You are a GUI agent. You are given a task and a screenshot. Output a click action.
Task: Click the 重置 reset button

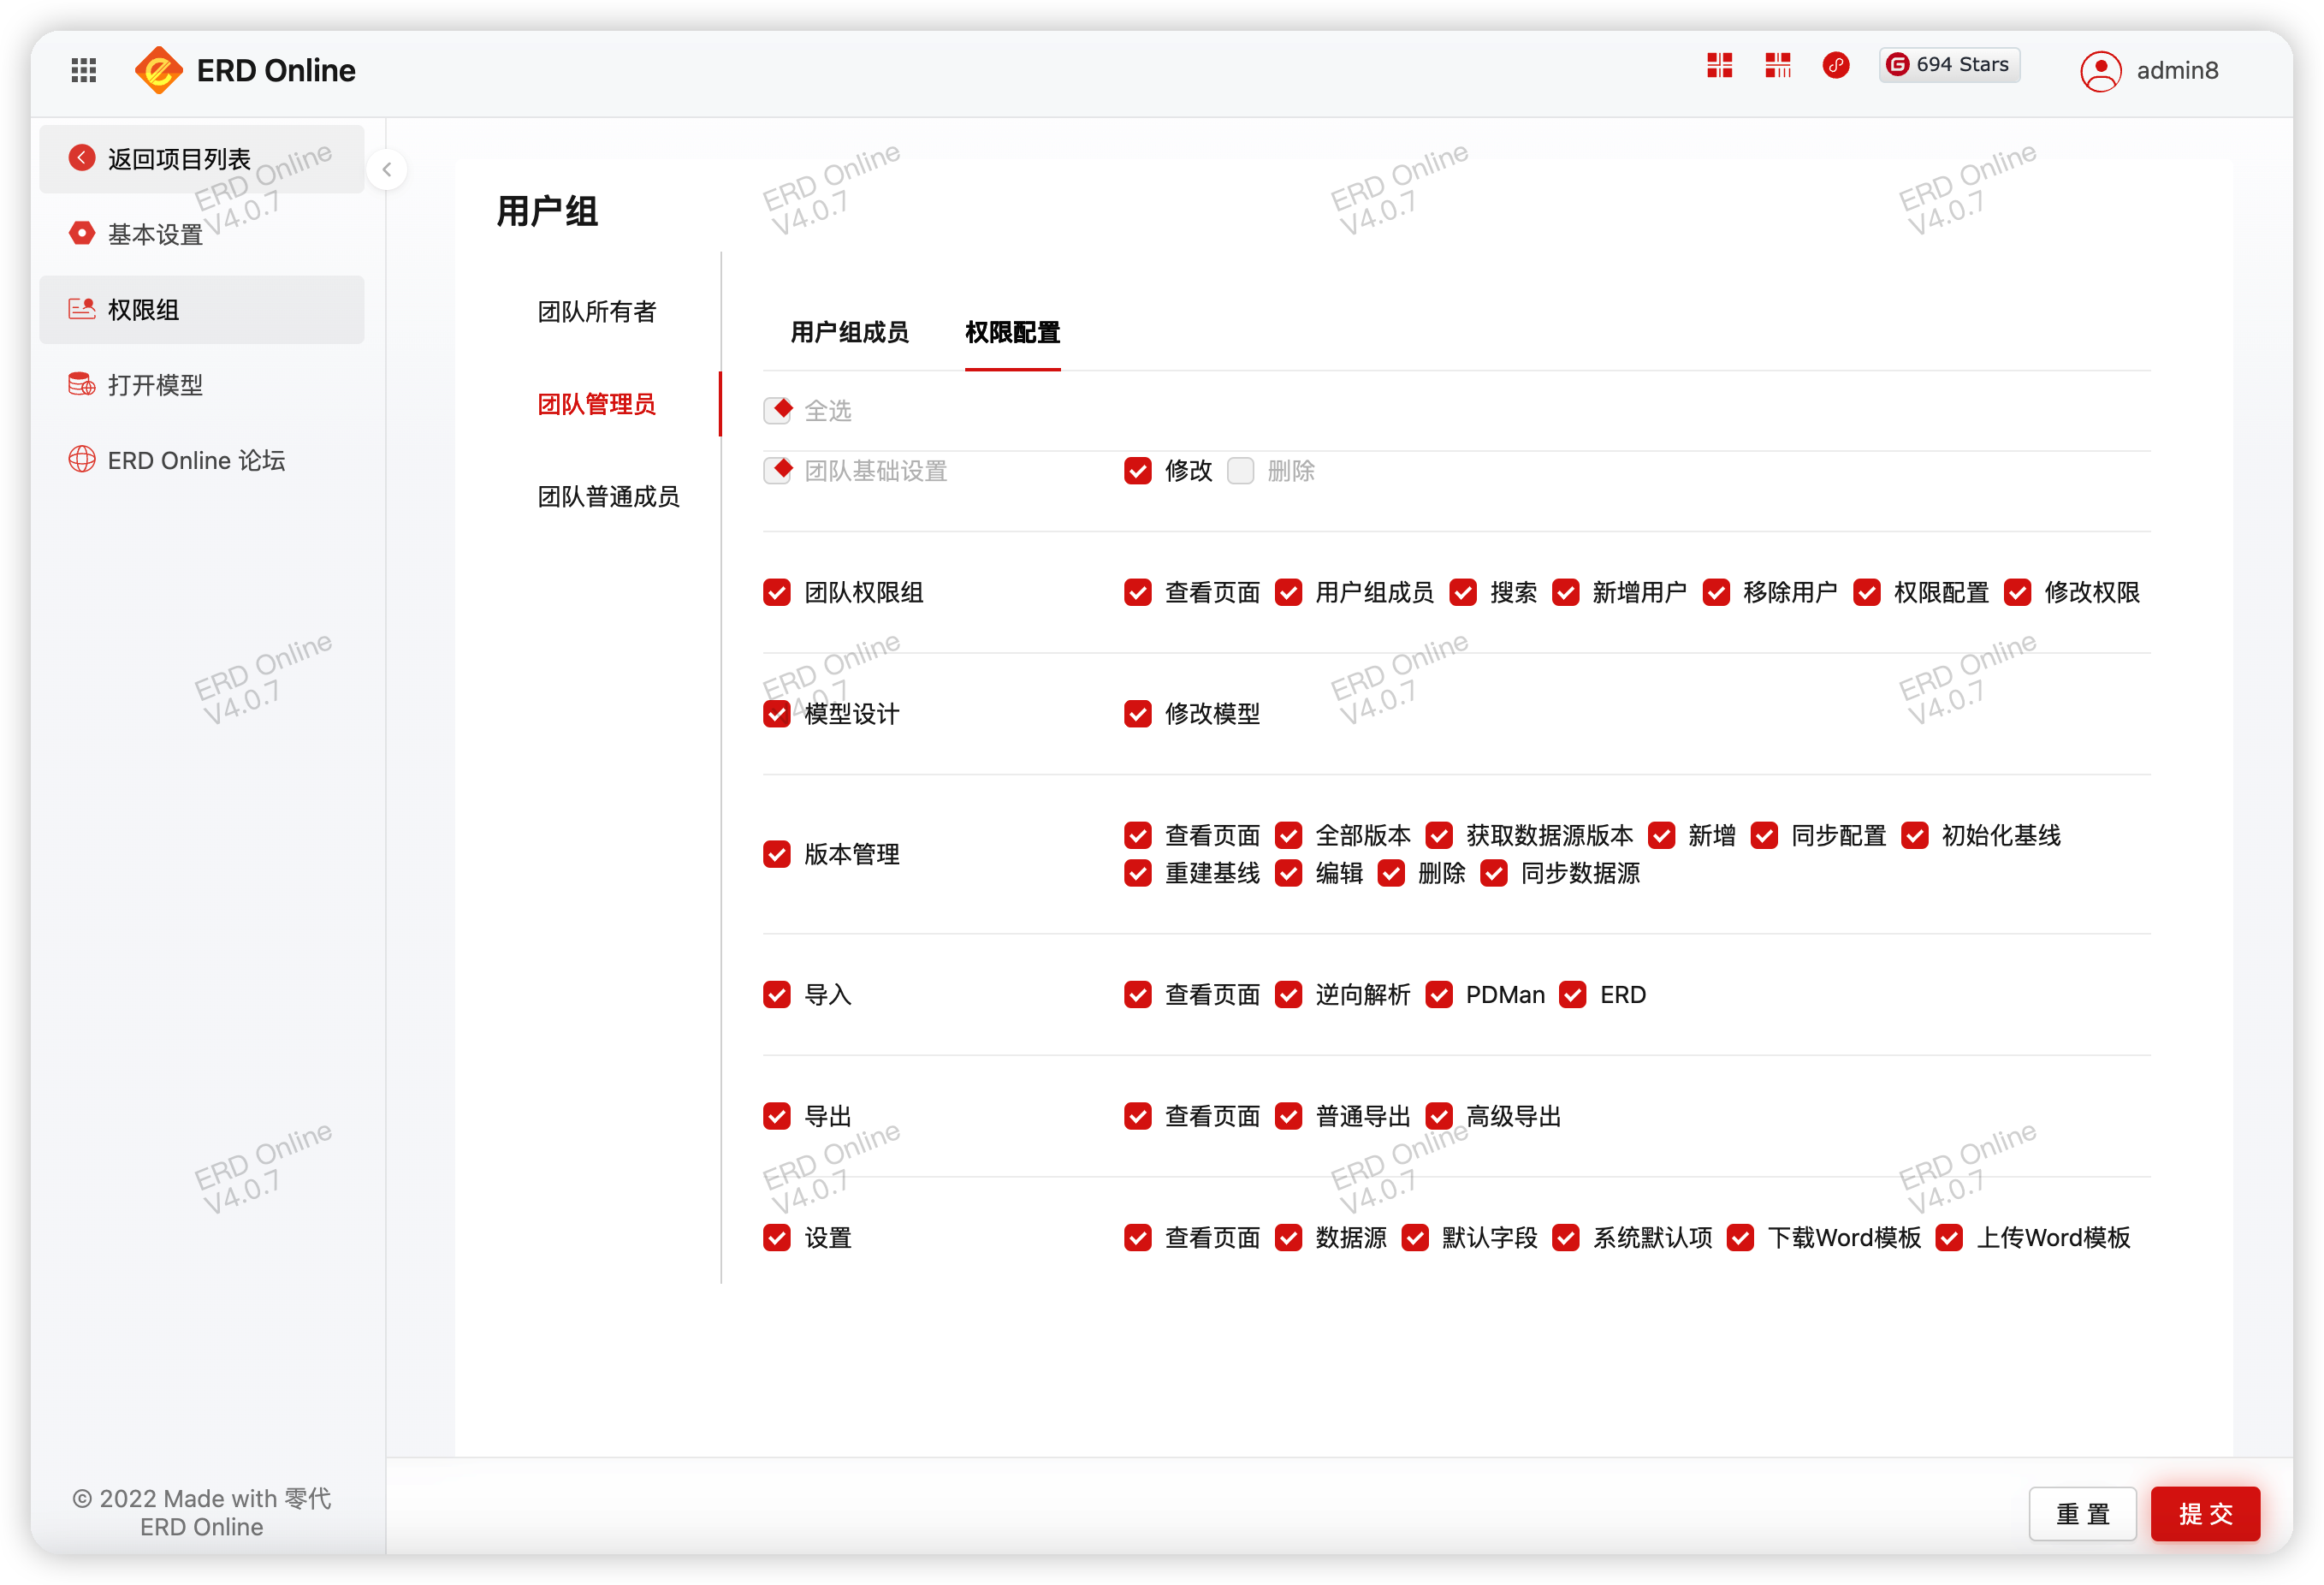pos(2082,1513)
